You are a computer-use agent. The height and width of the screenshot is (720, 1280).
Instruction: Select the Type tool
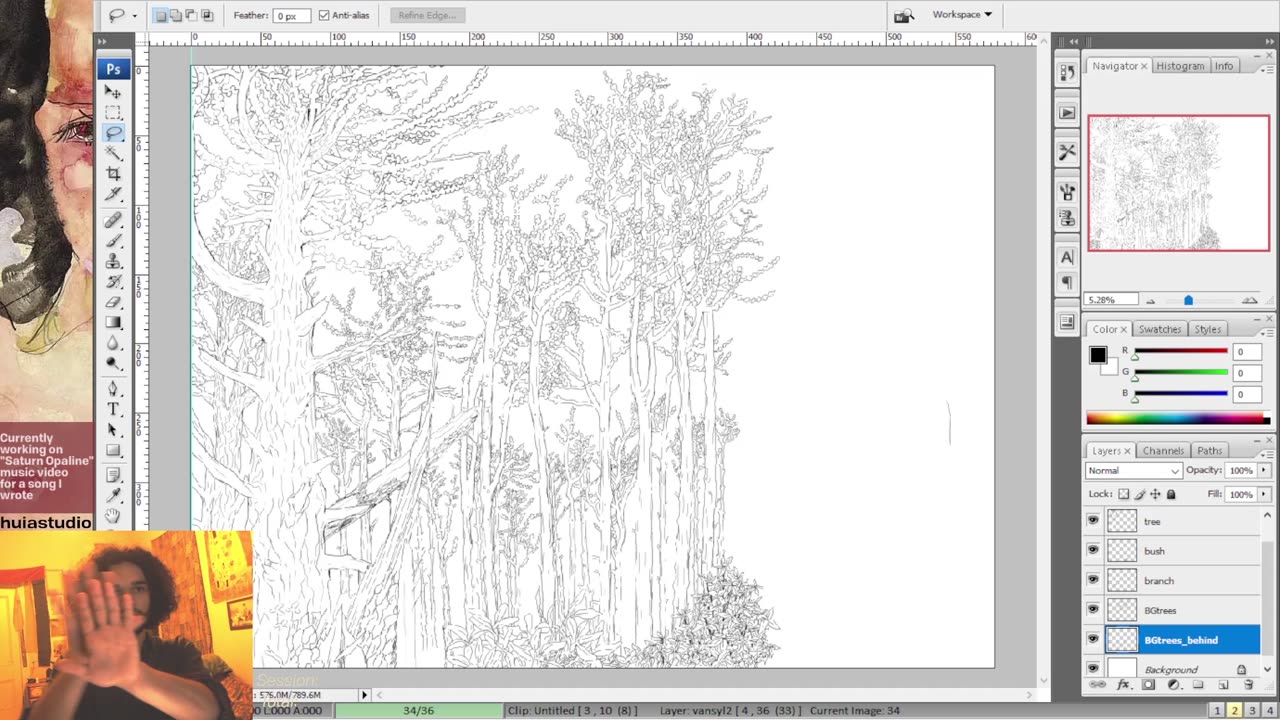(x=113, y=409)
